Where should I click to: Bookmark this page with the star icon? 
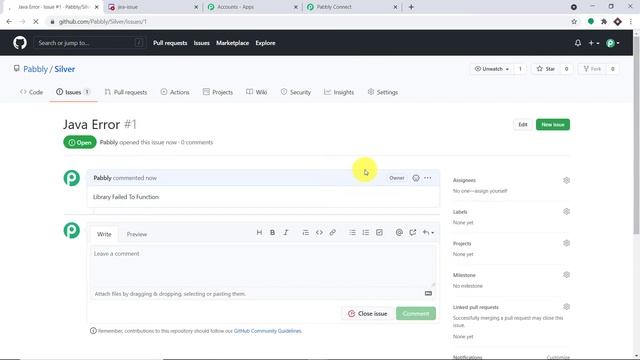tap(574, 22)
